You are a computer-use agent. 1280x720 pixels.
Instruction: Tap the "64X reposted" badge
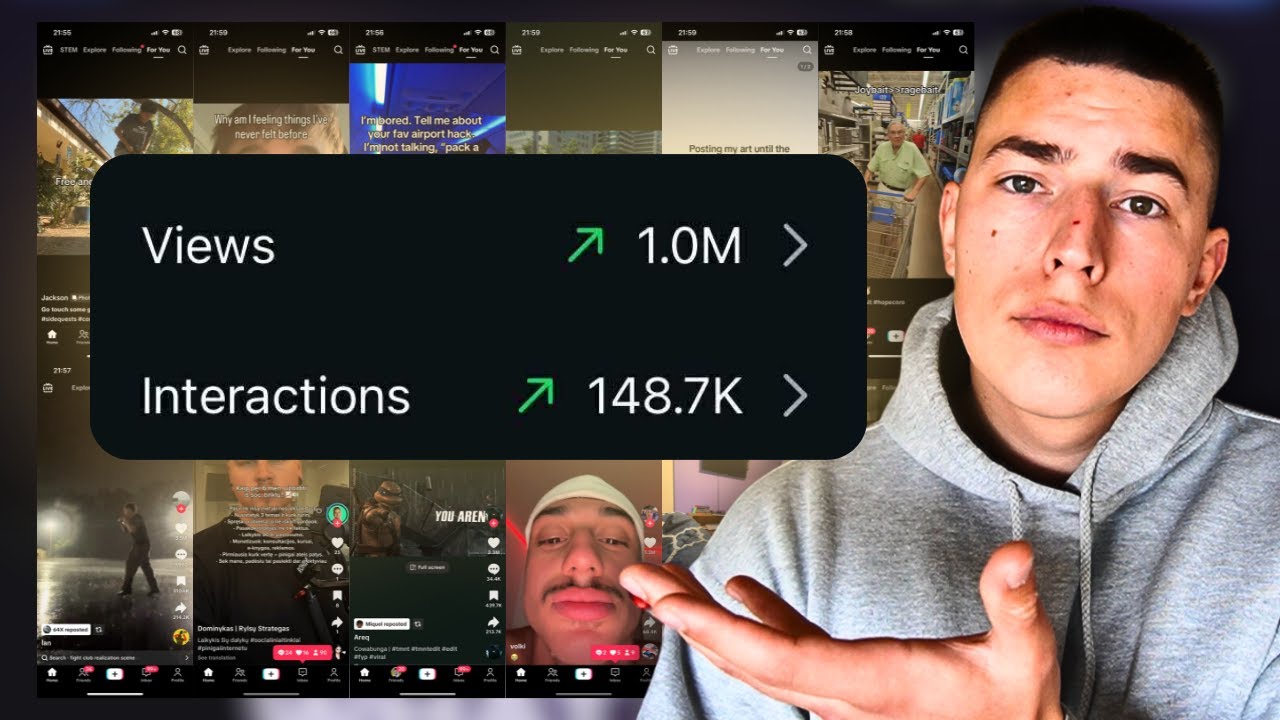click(x=66, y=630)
